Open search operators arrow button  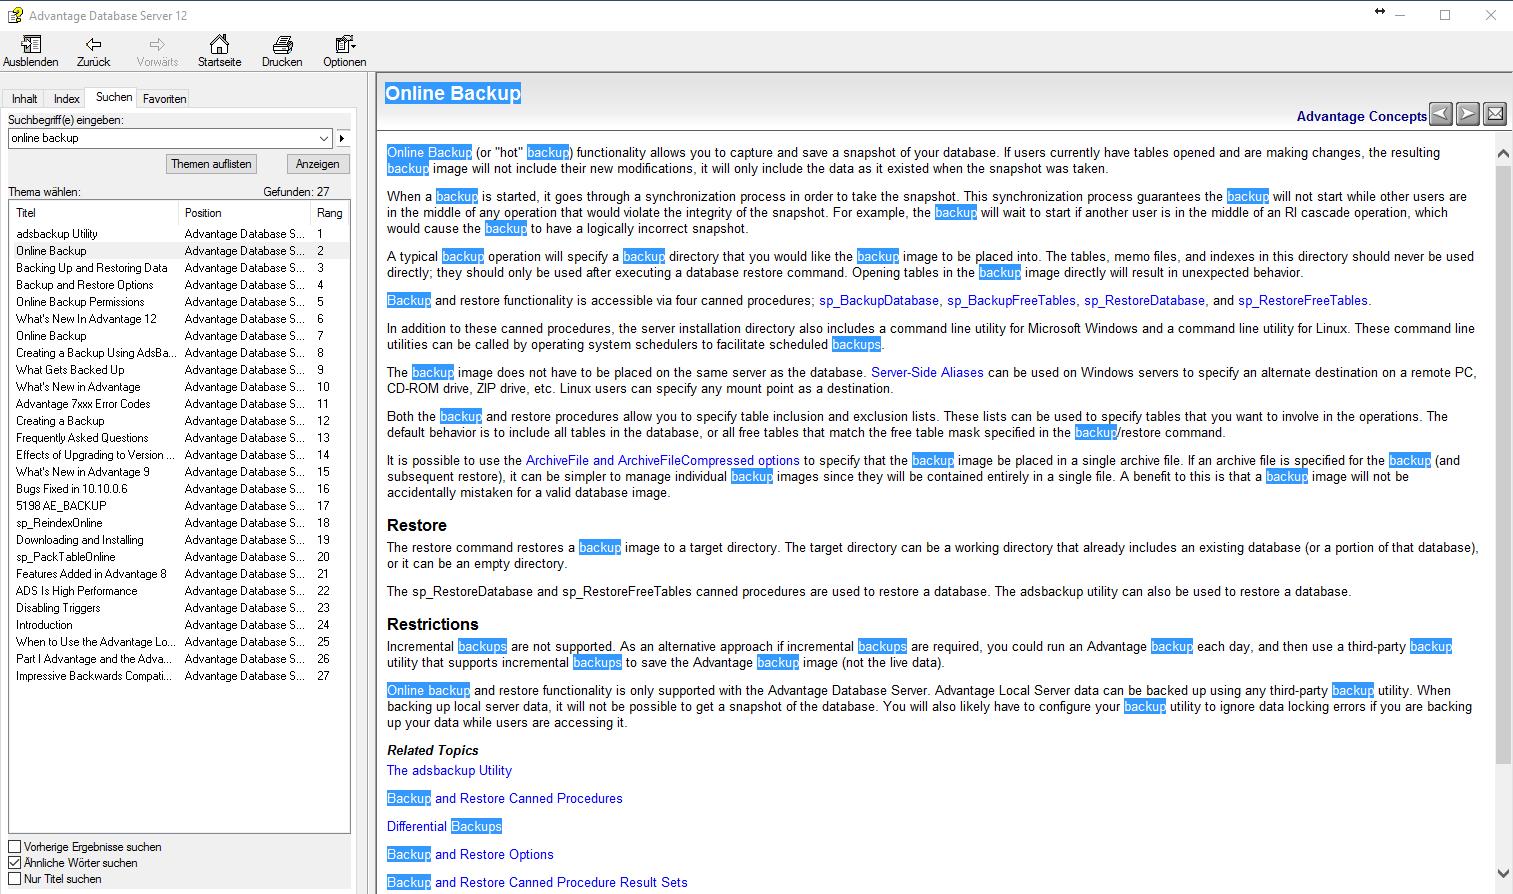click(x=342, y=139)
